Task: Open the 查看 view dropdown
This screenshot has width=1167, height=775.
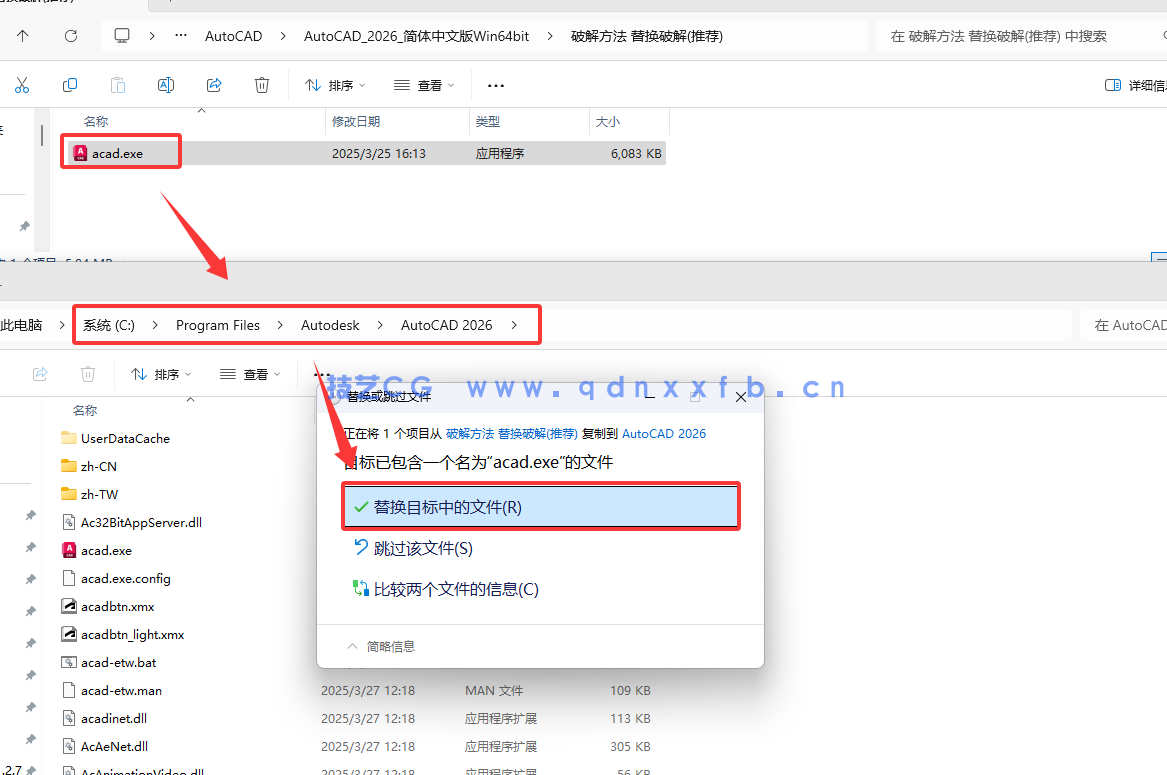Action: click(424, 85)
